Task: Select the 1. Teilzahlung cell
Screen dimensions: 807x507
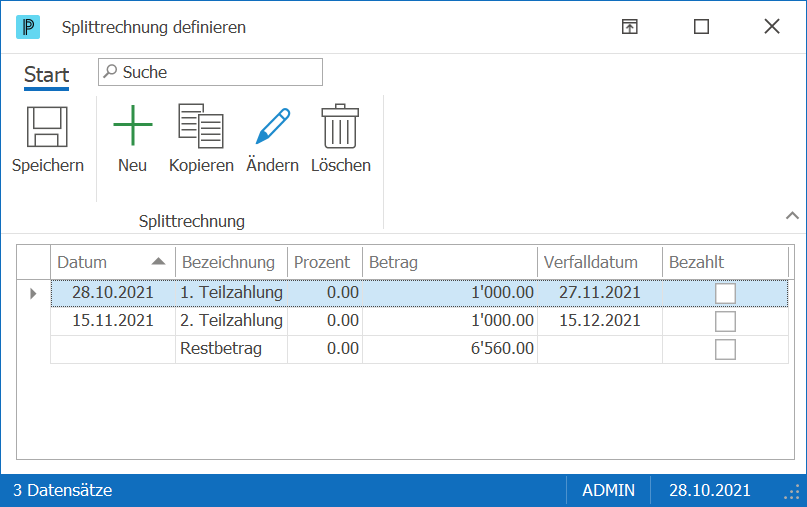Action: (x=231, y=293)
